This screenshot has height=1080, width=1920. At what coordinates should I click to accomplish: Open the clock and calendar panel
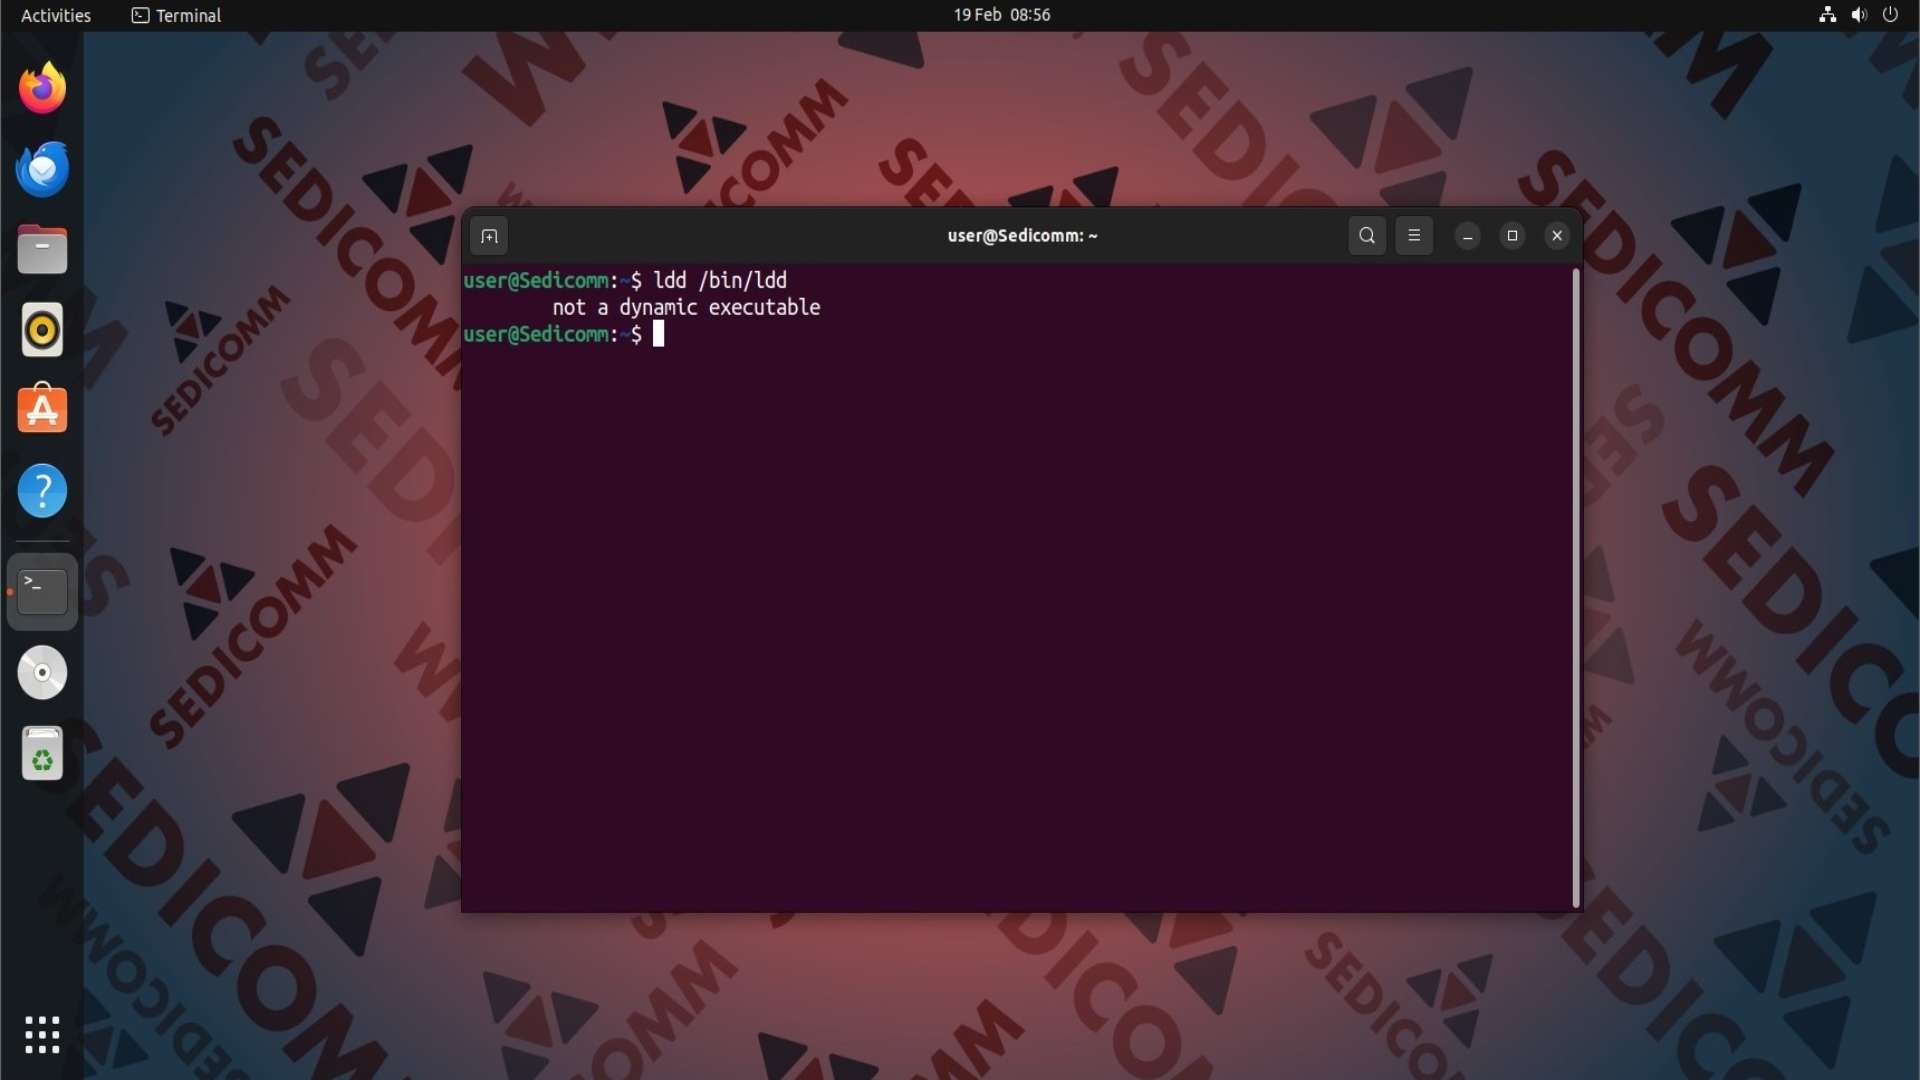pyautogui.click(x=1001, y=15)
